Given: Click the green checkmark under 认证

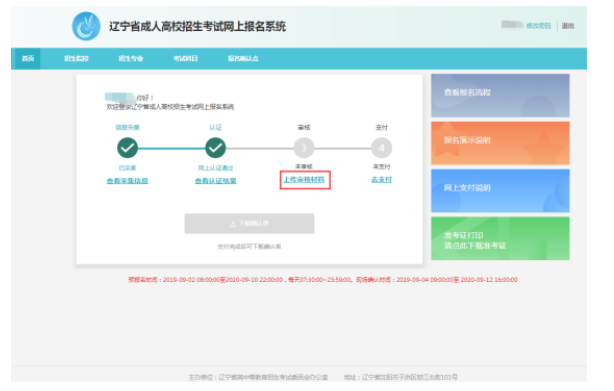Looking at the screenshot, I should [x=215, y=148].
